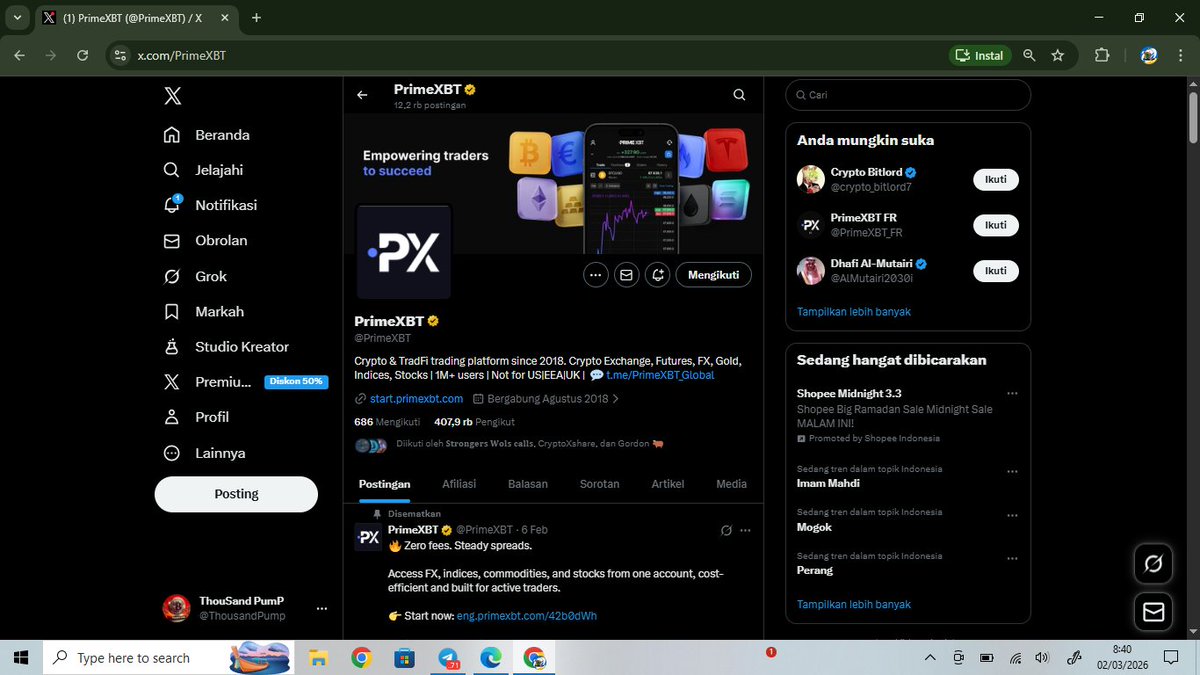The width and height of the screenshot is (1200, 675).
Task: Open Imam Mahdi trend options dots
Action: coord(1013,471)
